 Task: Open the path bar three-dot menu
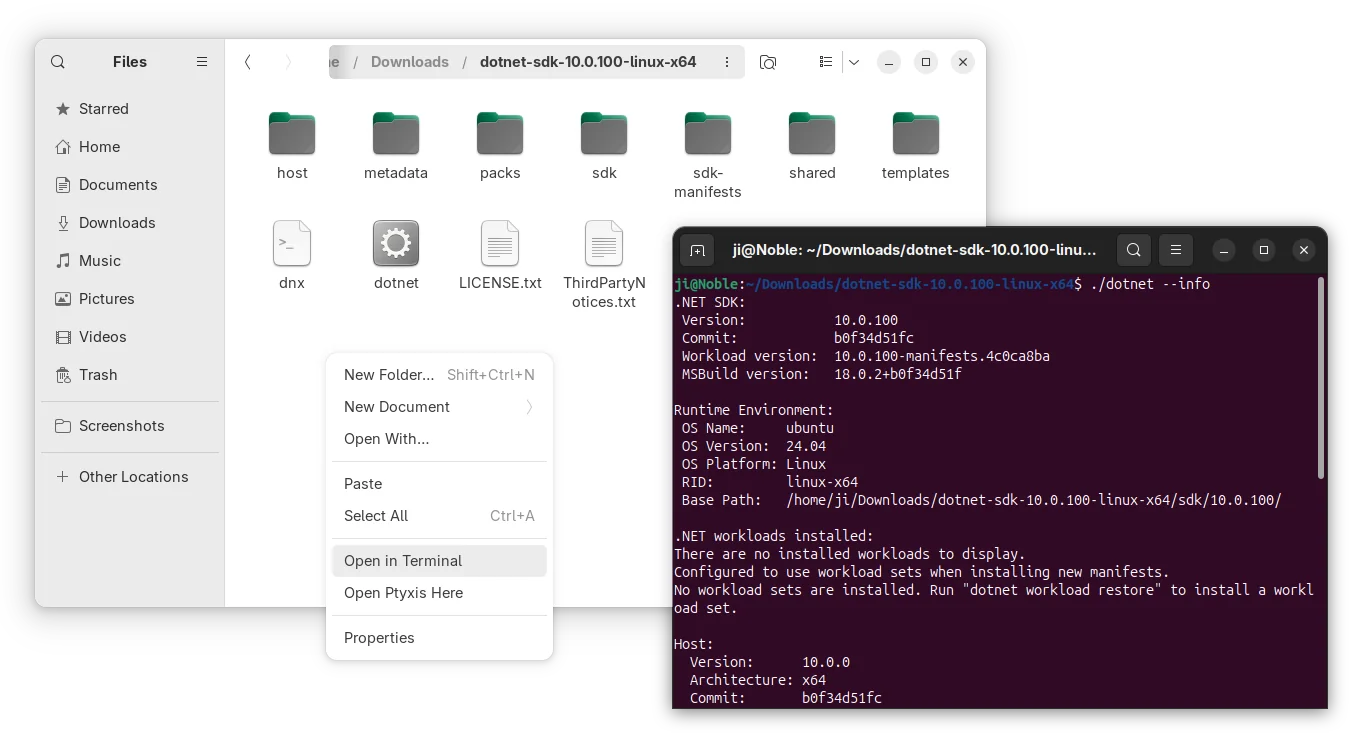pyautogui.click(x=727, y=62)
